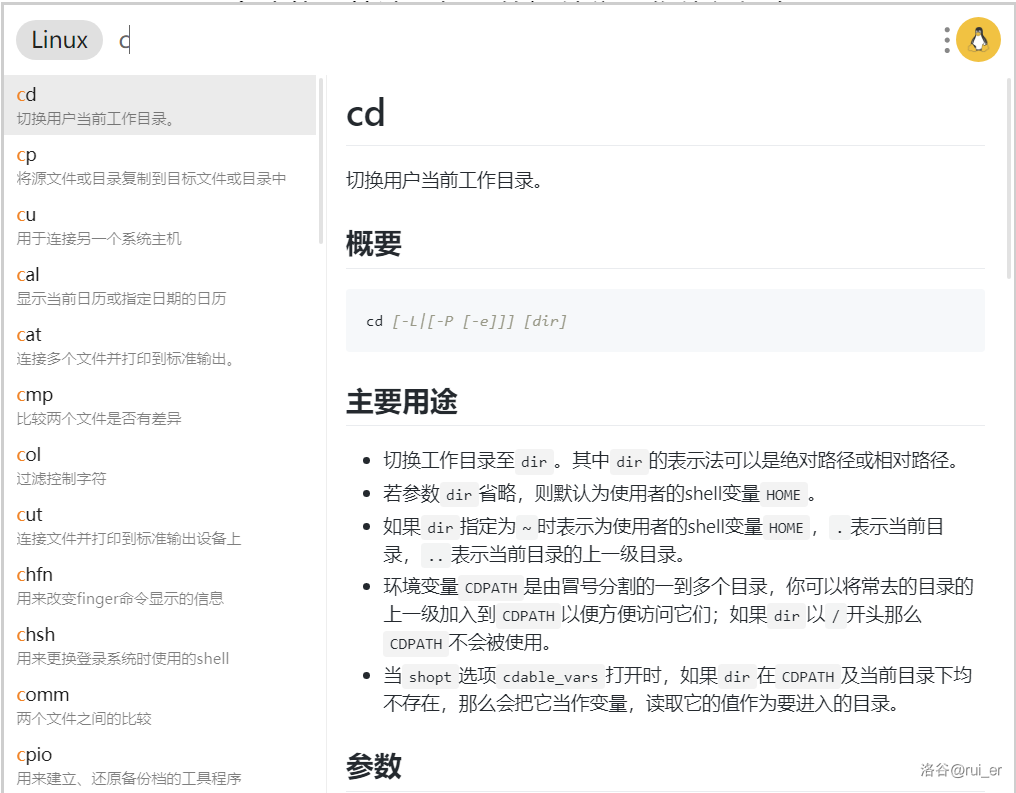Choose the cat command in list
Viewport: 1016px width, 793px height.
(x=160, y=345)
